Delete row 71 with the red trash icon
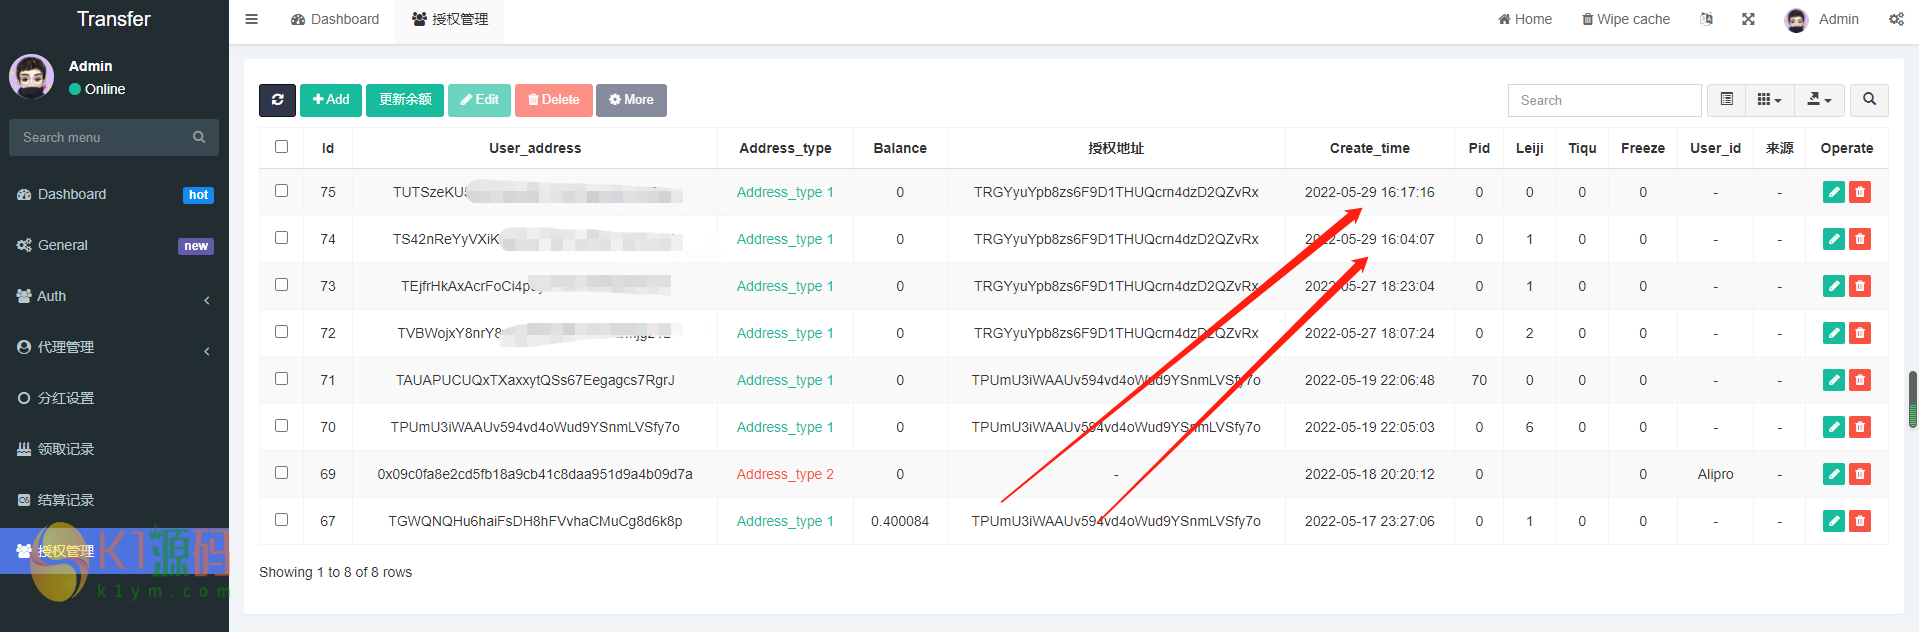Screen dimensions: 1919x632 coord(1860,380)
